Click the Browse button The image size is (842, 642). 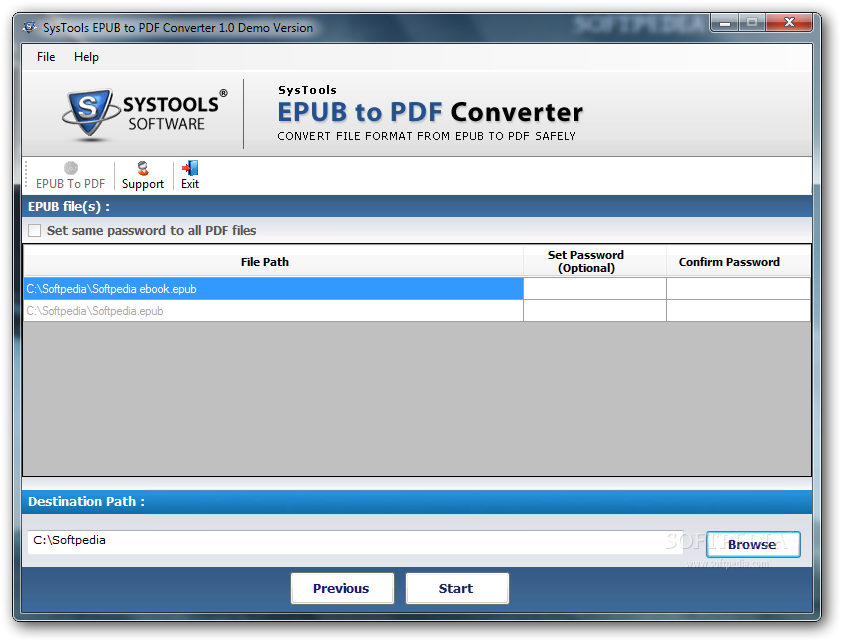click(x=753, y=544)
